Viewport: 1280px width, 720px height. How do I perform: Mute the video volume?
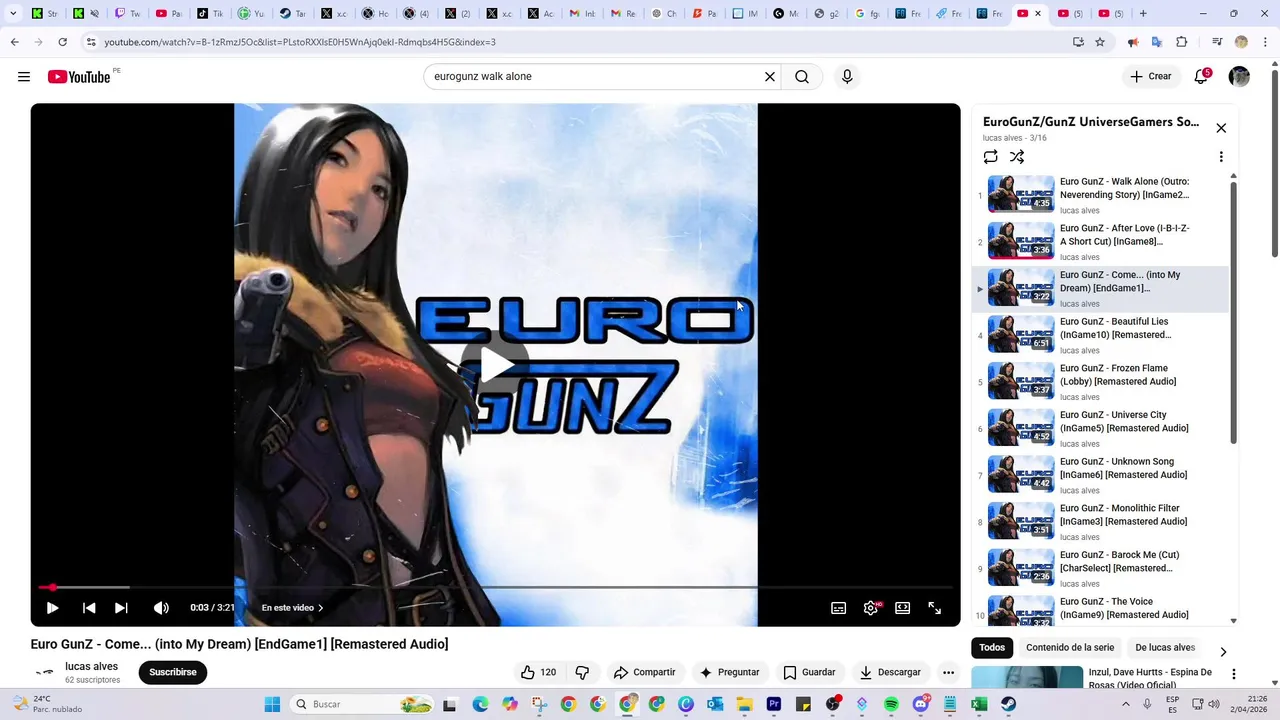point(161,608)
